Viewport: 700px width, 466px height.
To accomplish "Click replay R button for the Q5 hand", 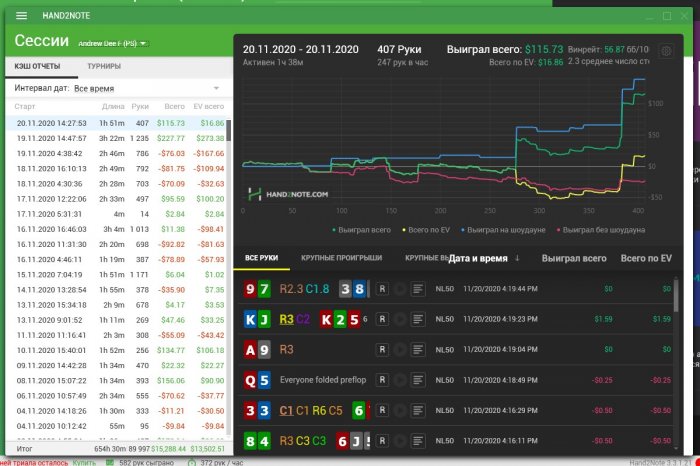I will [382, 380].
